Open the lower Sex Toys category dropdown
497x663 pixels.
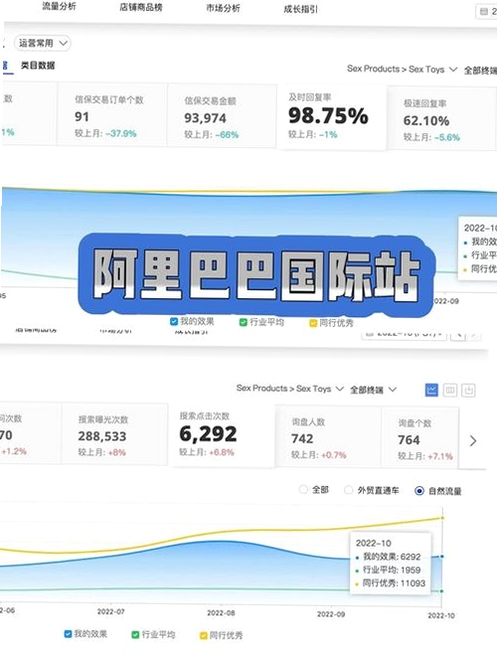(x=290, y=388)
